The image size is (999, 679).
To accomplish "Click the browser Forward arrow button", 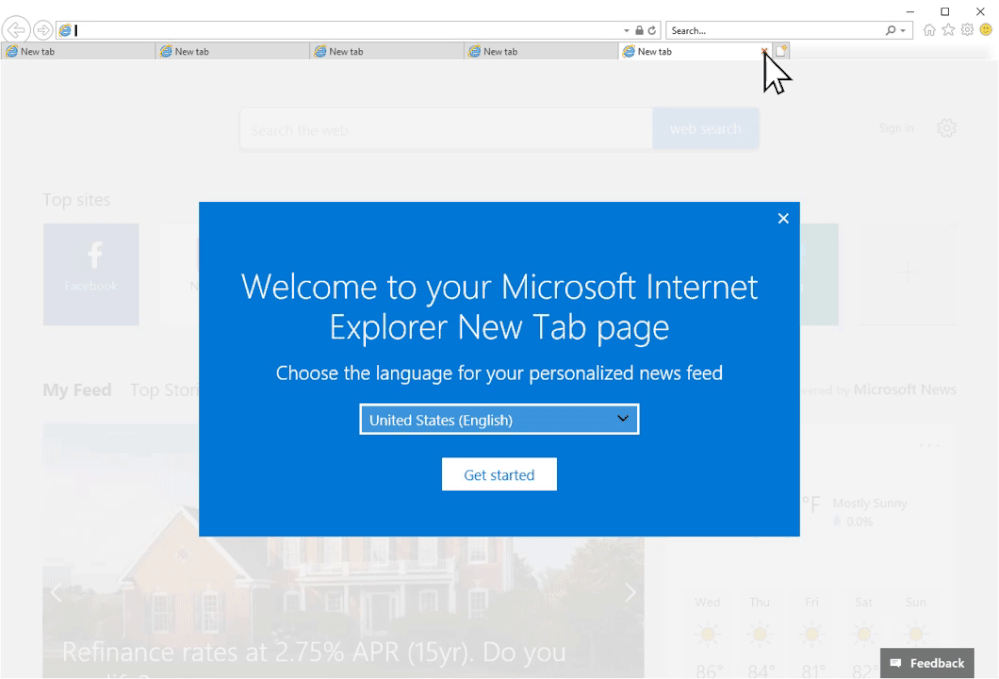I will pyautogui.click(x=43, y=30).
